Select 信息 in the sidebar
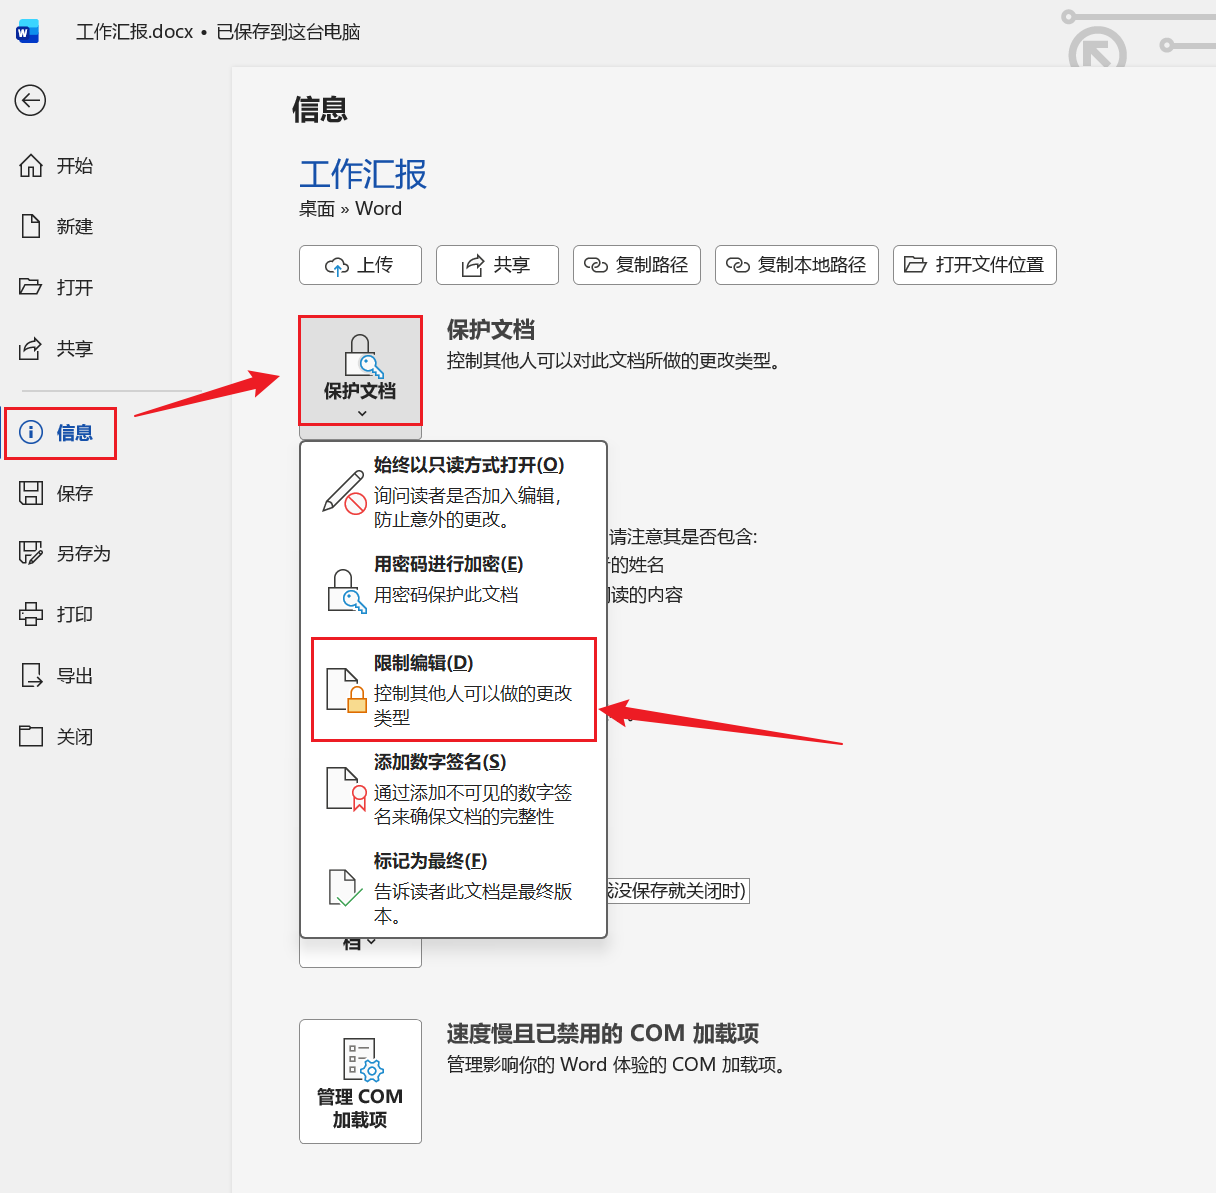 [x=61, y=433]
